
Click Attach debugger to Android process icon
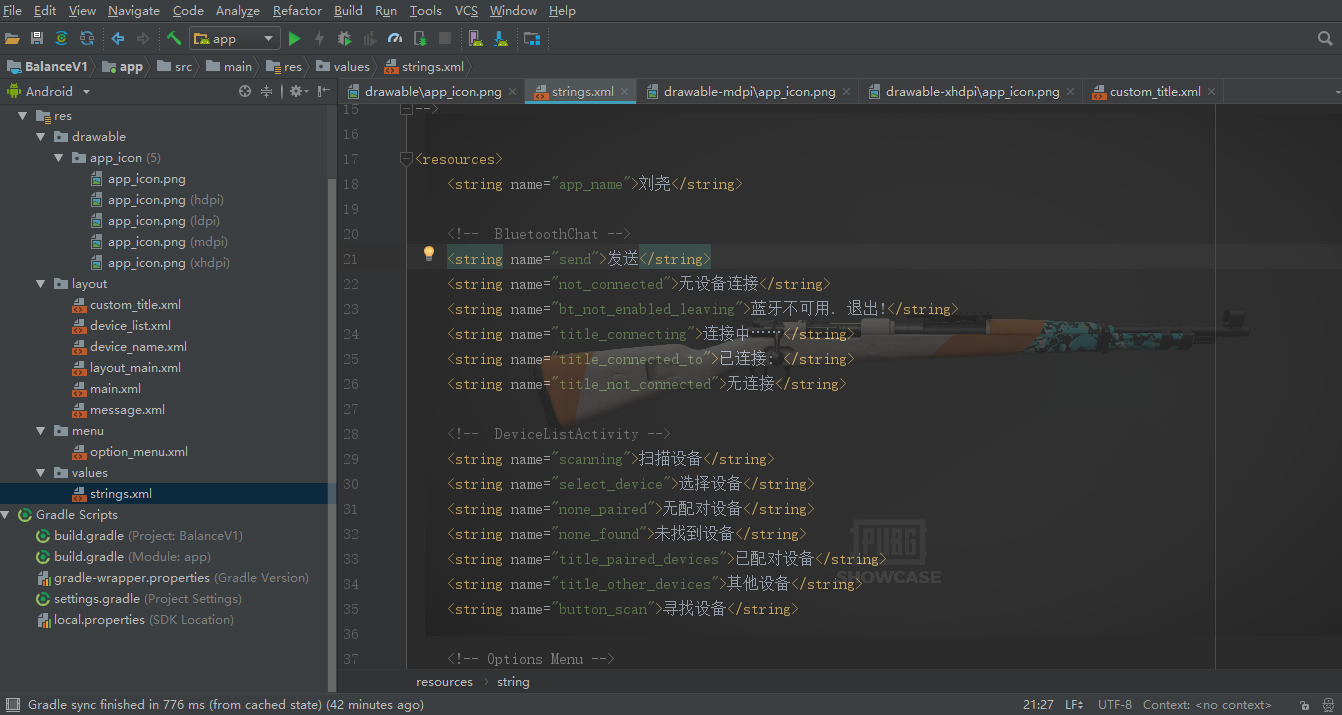pyautogui.click(x=420, y=38)
